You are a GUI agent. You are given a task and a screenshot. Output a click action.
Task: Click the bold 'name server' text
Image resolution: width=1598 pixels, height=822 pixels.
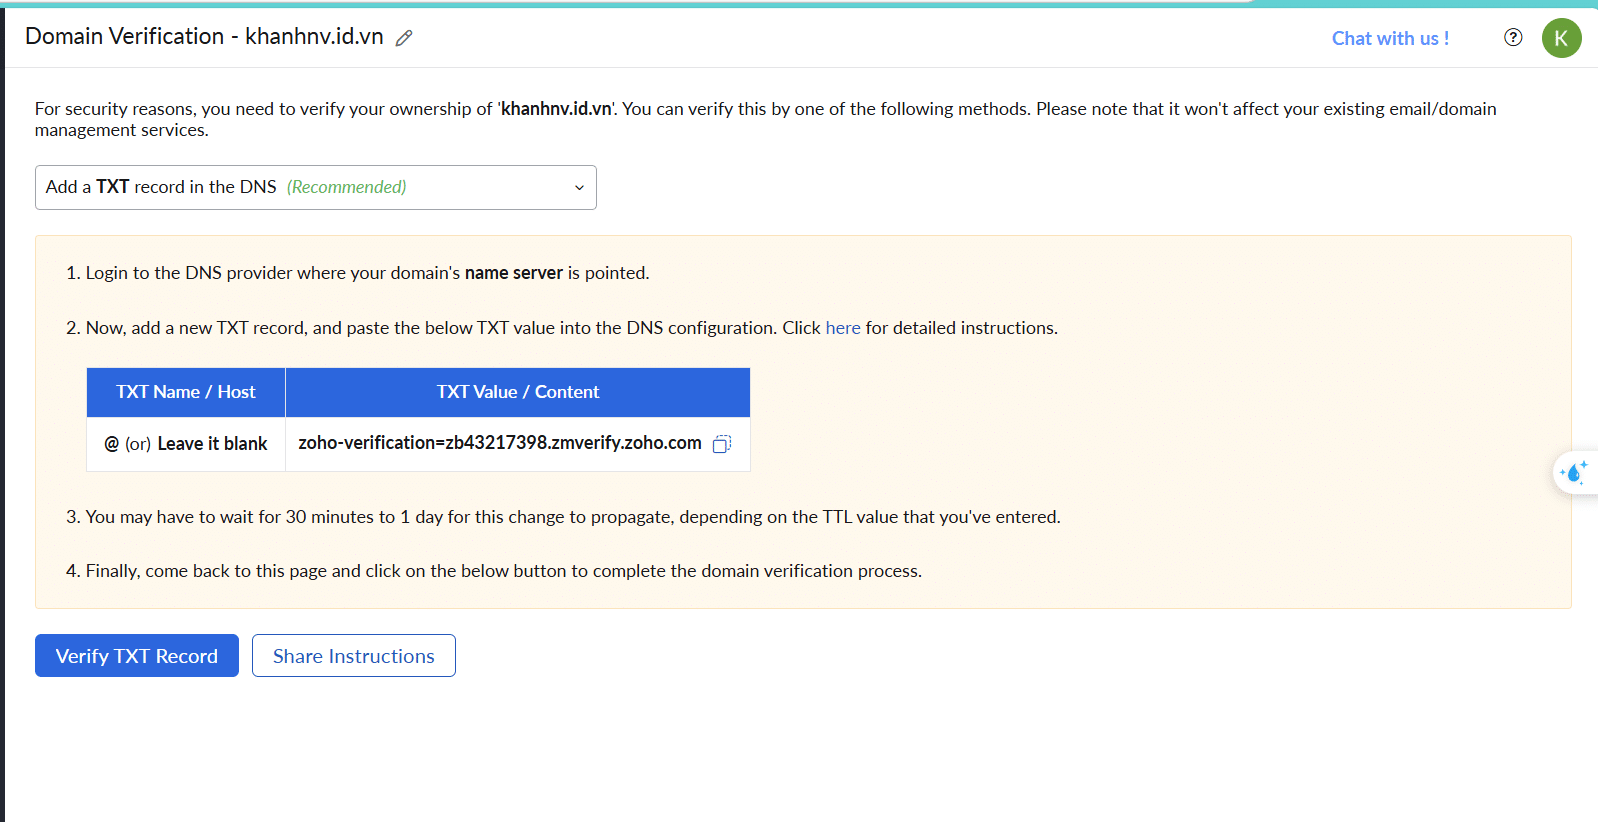point(514,273)
